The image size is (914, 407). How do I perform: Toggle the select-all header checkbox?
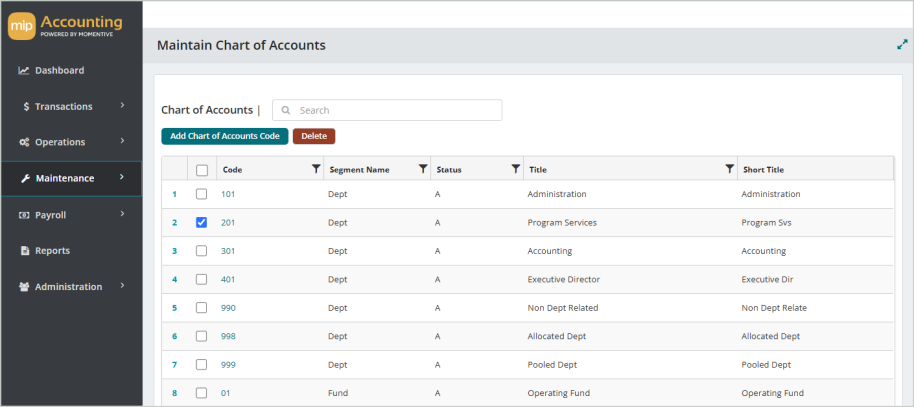click(x=202, y=170)
